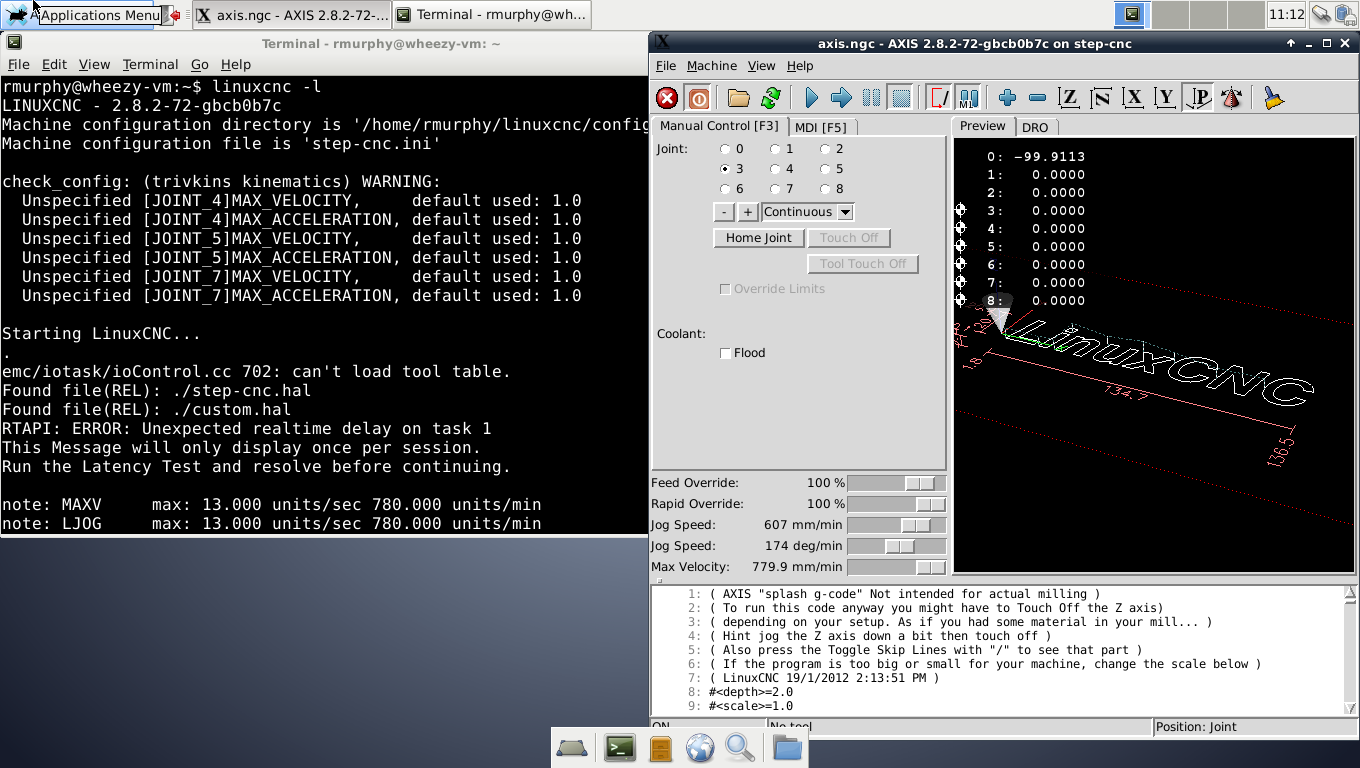Open home folder icon in the dock
The image size is (1360, 768).
(x=788, y=747)
